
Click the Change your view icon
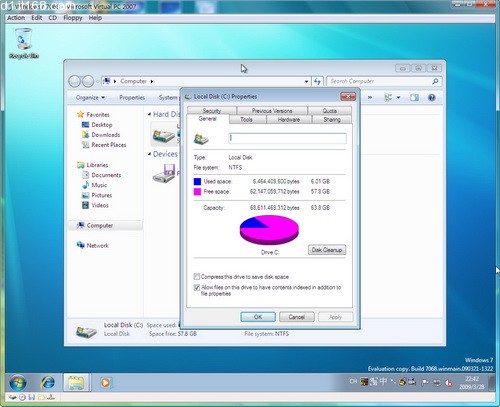388,98
